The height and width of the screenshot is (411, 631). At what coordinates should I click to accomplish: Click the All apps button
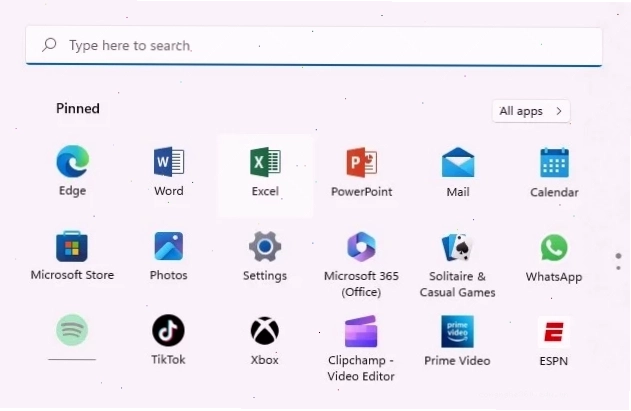[531, 111]
